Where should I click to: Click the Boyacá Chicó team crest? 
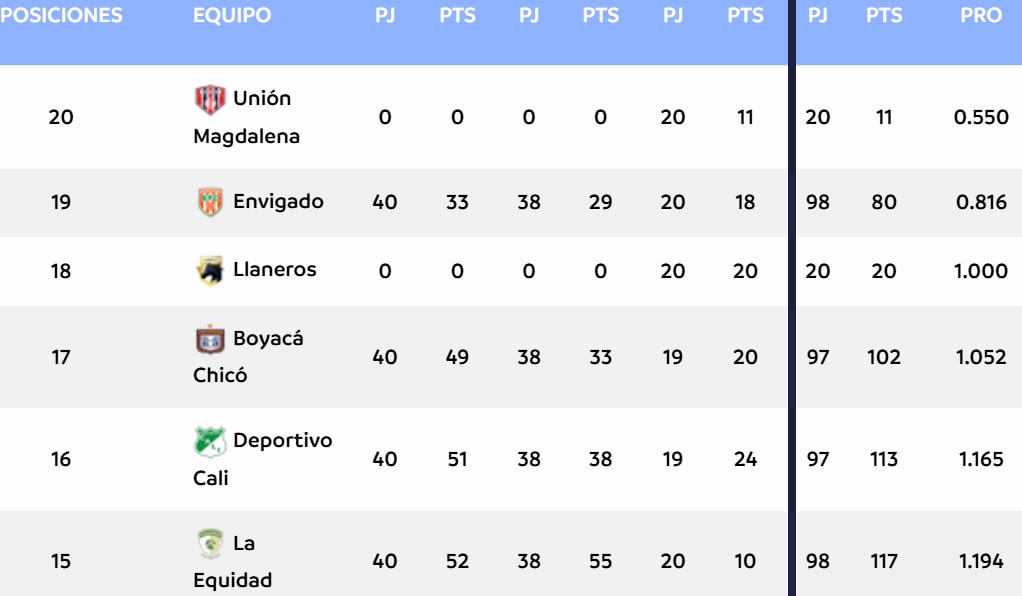click(x=210, y=339)
